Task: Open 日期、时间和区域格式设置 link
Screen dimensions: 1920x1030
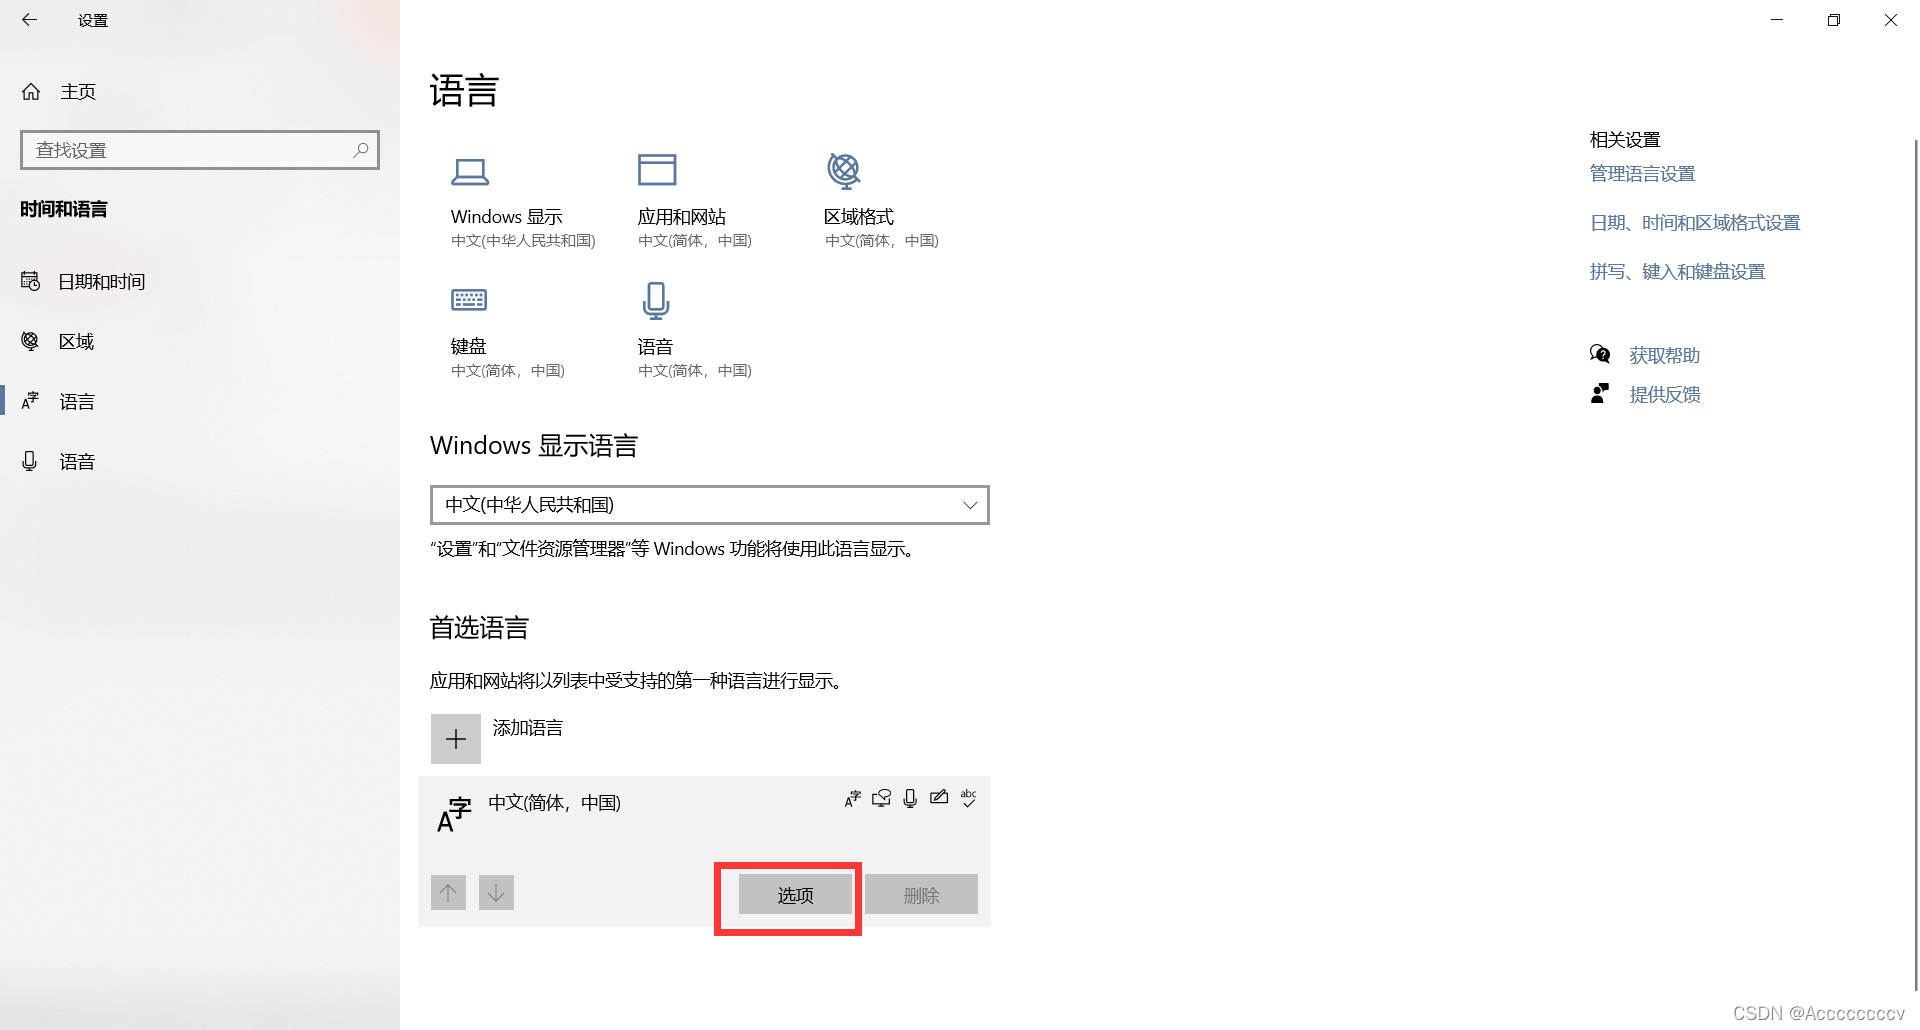Action: click(1695, 223)
